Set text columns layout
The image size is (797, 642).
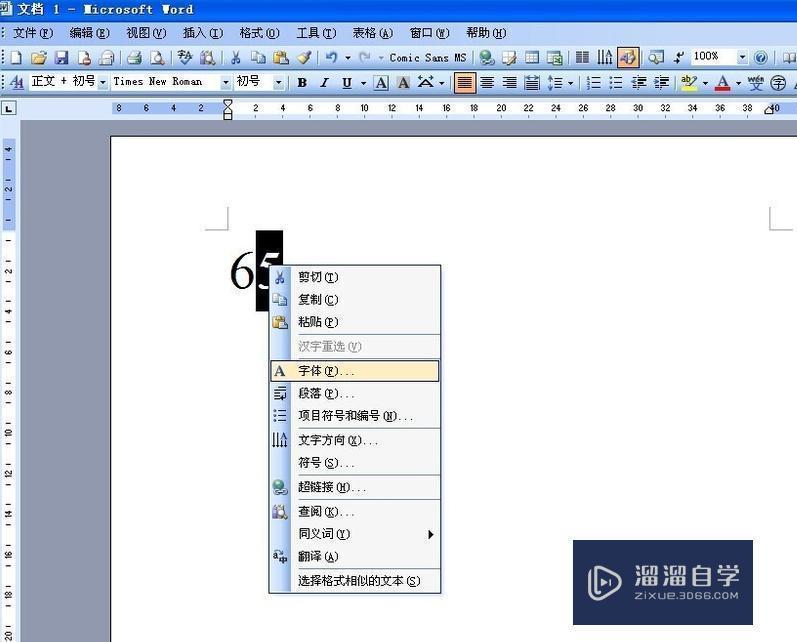tap(582, 57)
